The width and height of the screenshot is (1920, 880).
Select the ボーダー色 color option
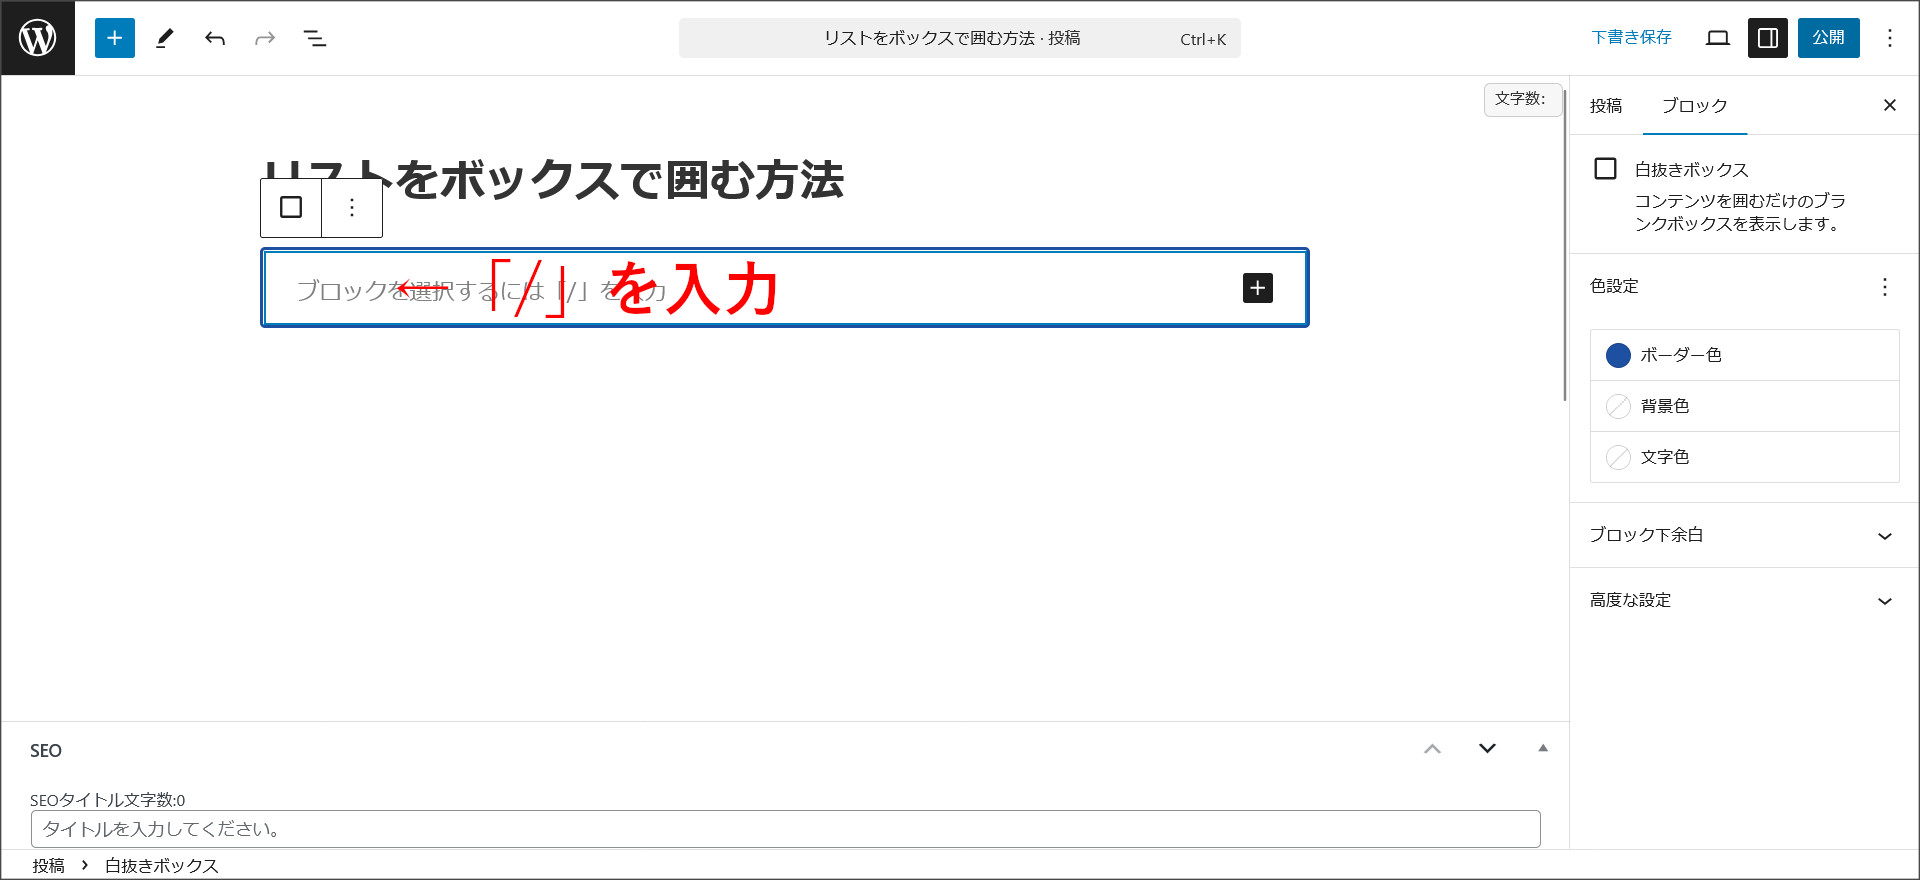coord(1745,355)
